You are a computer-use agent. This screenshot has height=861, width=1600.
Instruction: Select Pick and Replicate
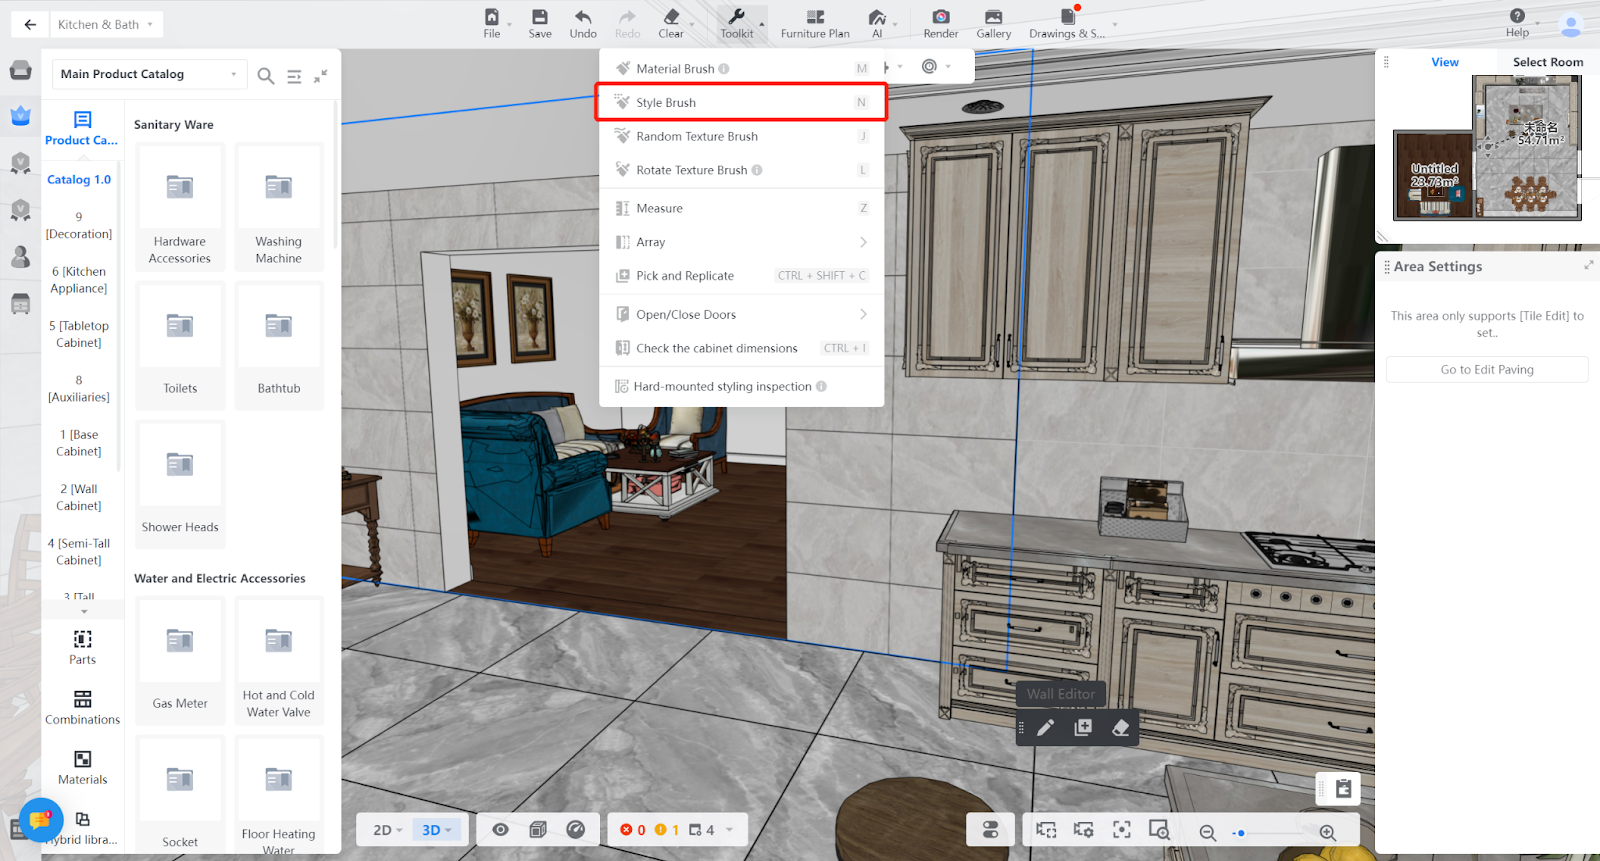[x=741, y=276]
